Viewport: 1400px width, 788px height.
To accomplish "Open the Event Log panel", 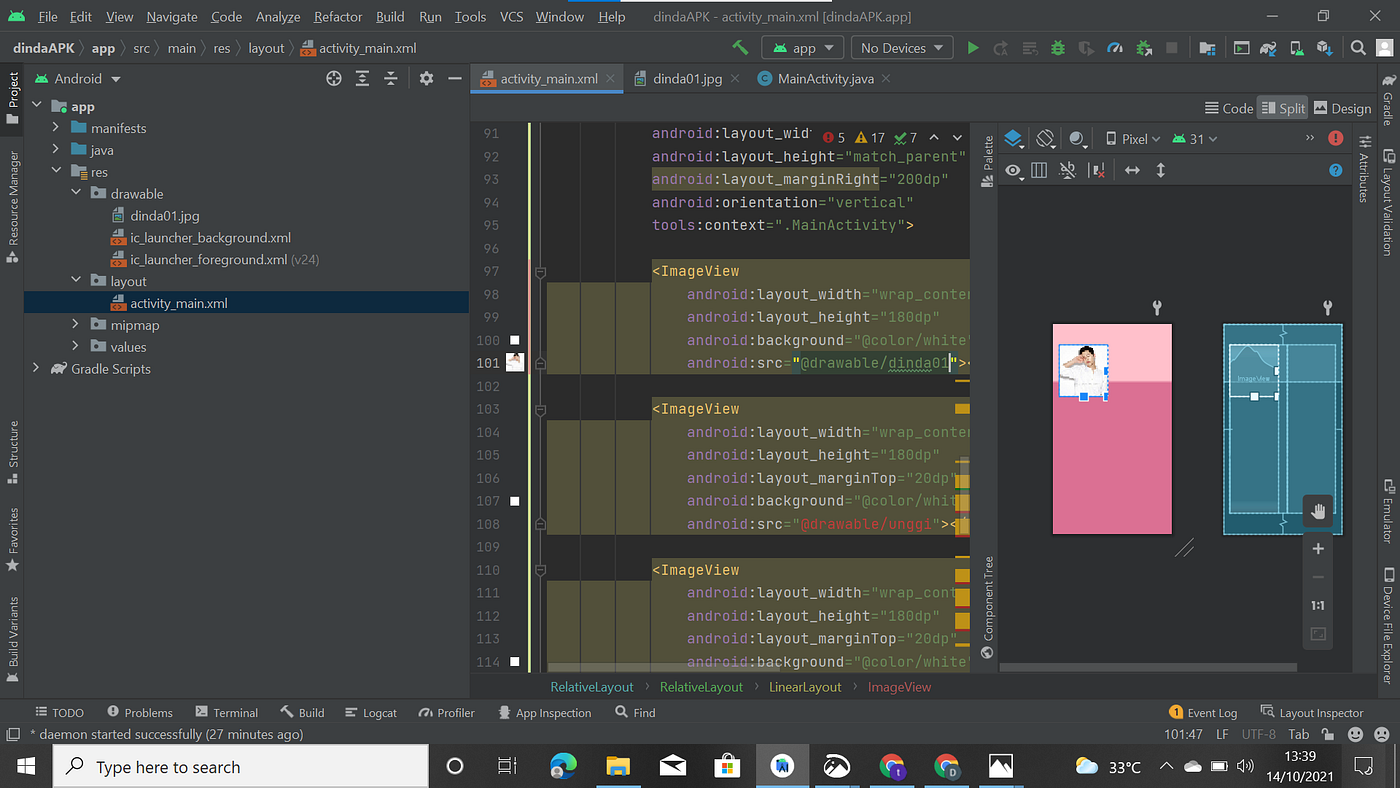I will click(1210, 712).
